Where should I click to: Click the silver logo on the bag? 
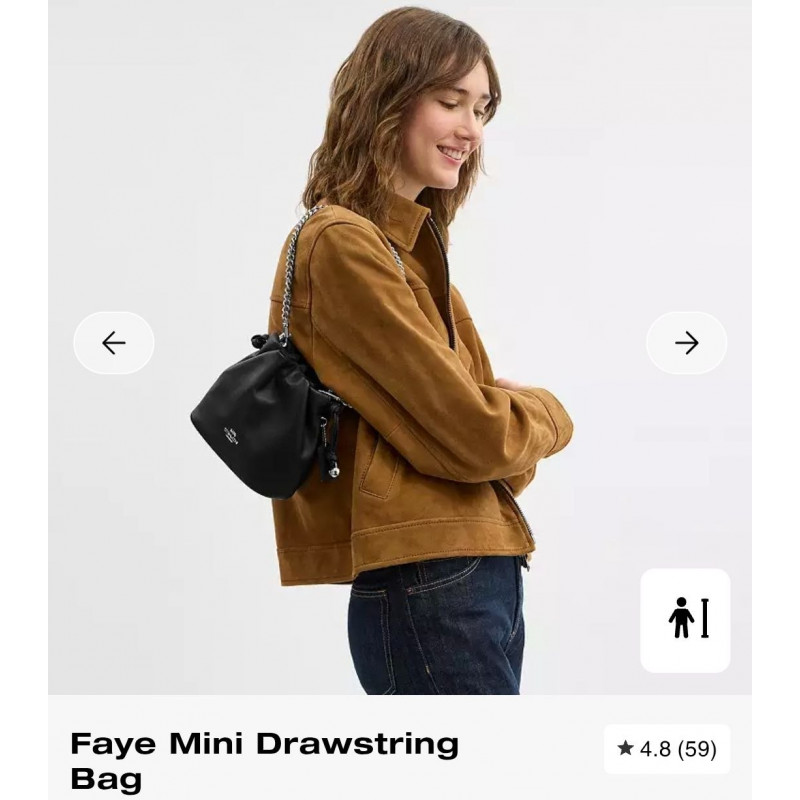(231, 436)
